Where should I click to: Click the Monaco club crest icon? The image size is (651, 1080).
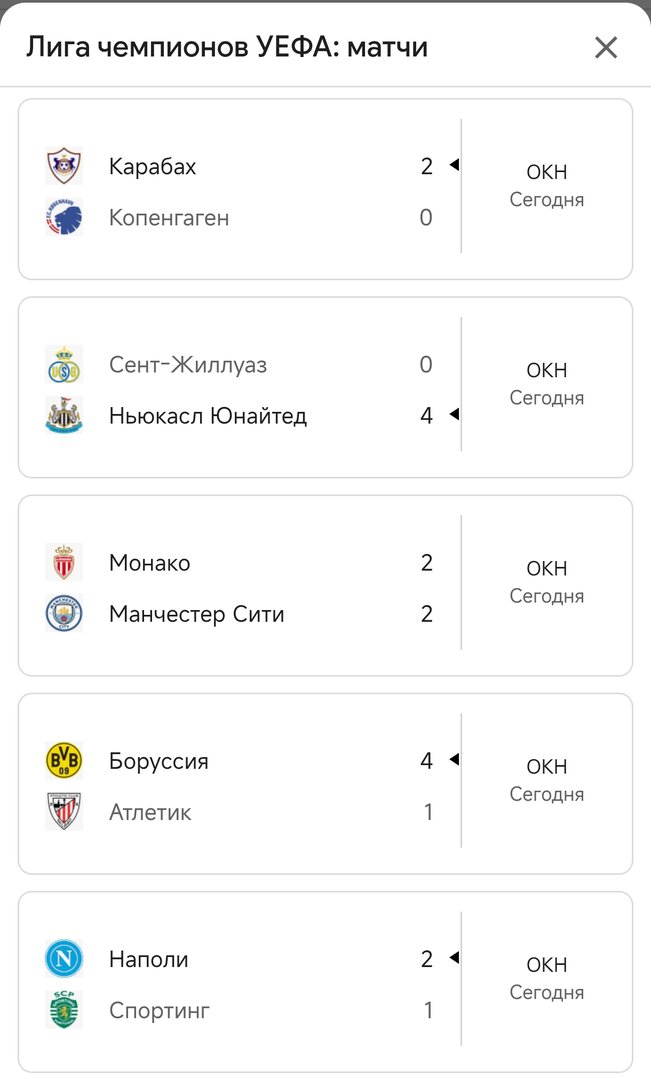[64, 563]
